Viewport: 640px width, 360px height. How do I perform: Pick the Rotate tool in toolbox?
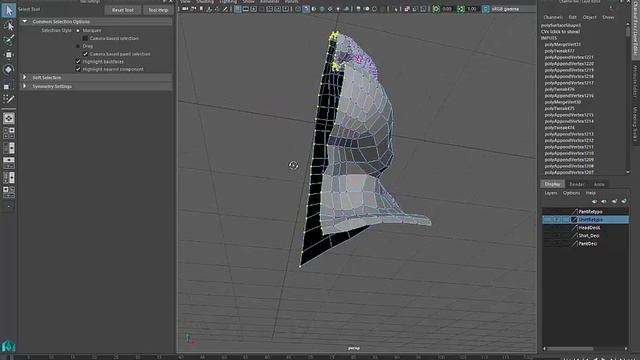pyautogui.click(x=9, y=69)
